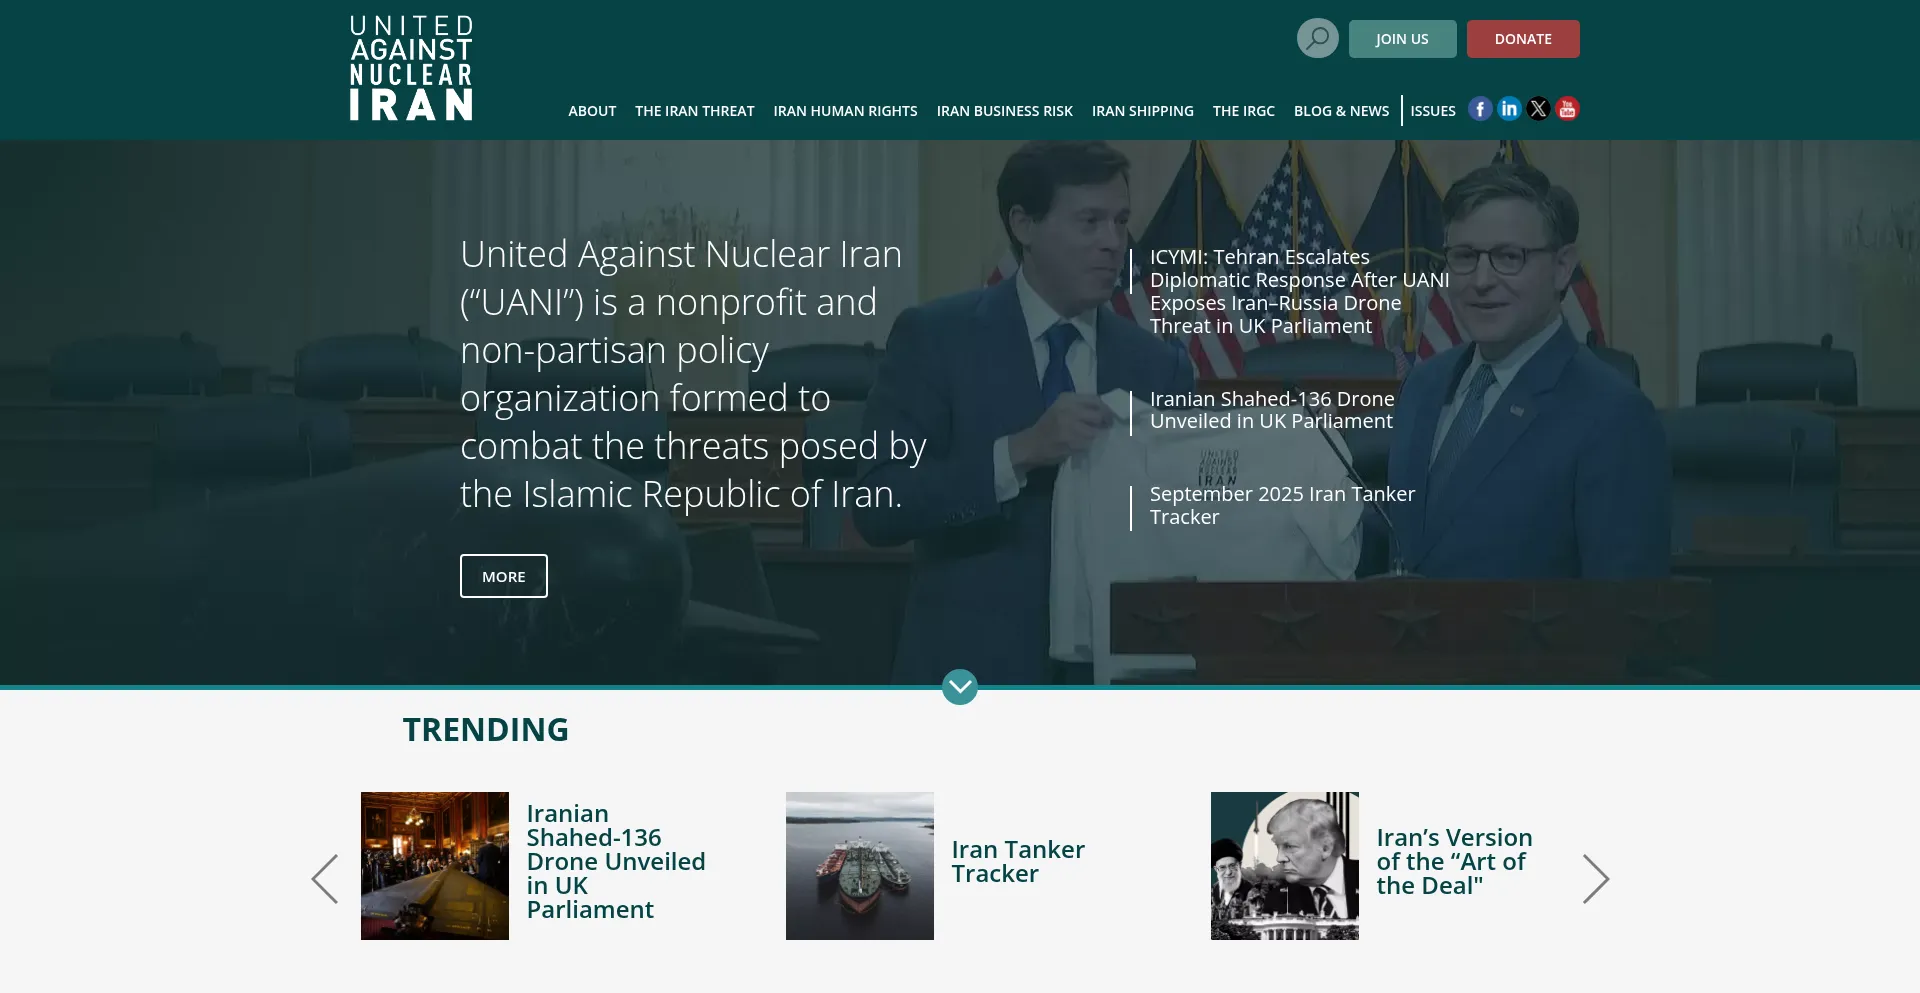Image resolution: width=1920 pixels, height=993 pixels.
Task: Read Iran's Version of the Art of the Deal
Action: [x=1453, y=862]
